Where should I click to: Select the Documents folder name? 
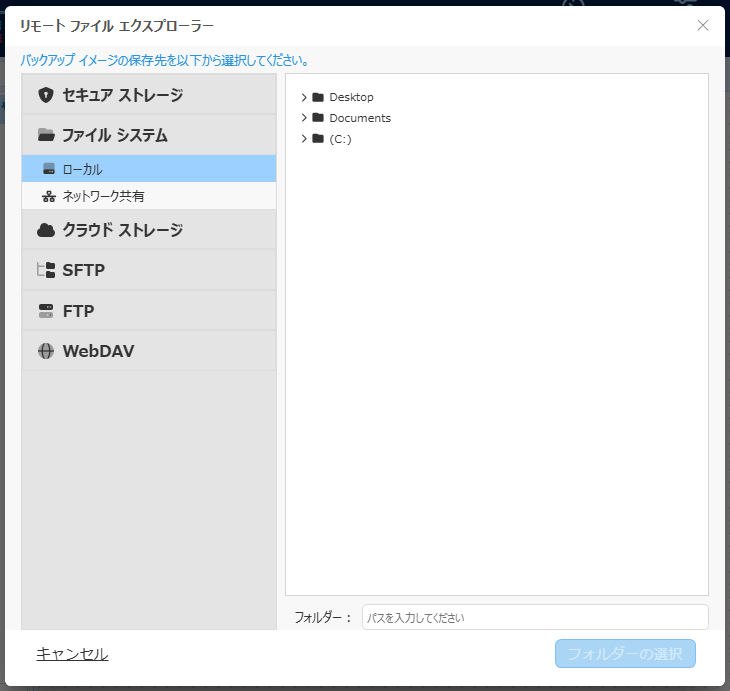click(360, 118)
